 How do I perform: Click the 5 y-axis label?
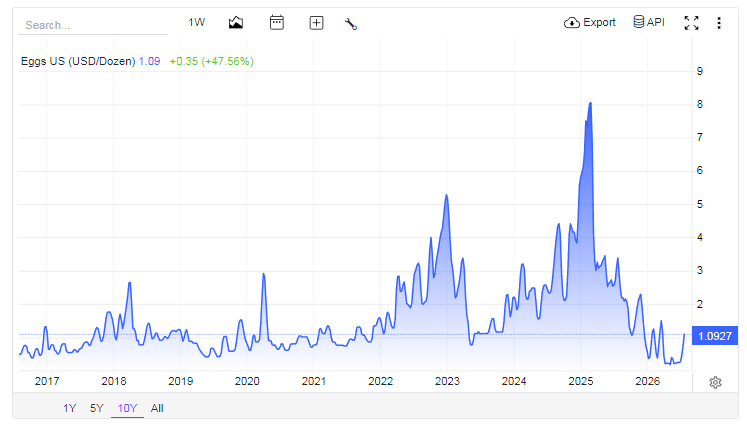(x=699, y=204)
